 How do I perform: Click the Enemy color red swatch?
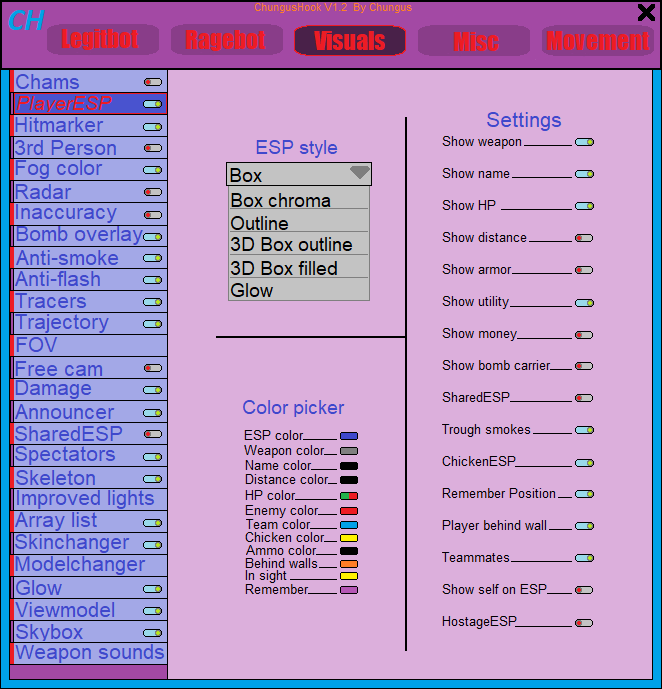pos(348,511)
